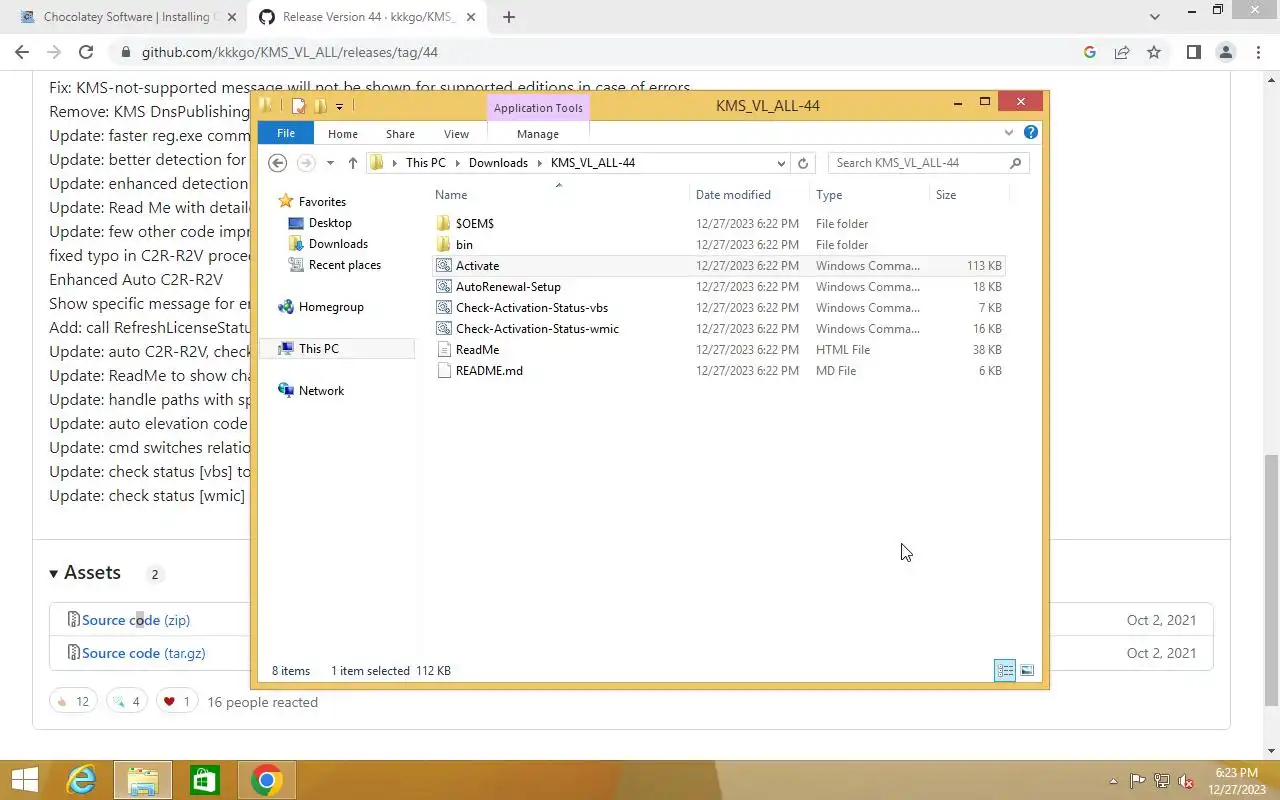Select the Check-Activation-Status-wmic script icon
Screen dimensions: 1280x800
tap(444, 329)
